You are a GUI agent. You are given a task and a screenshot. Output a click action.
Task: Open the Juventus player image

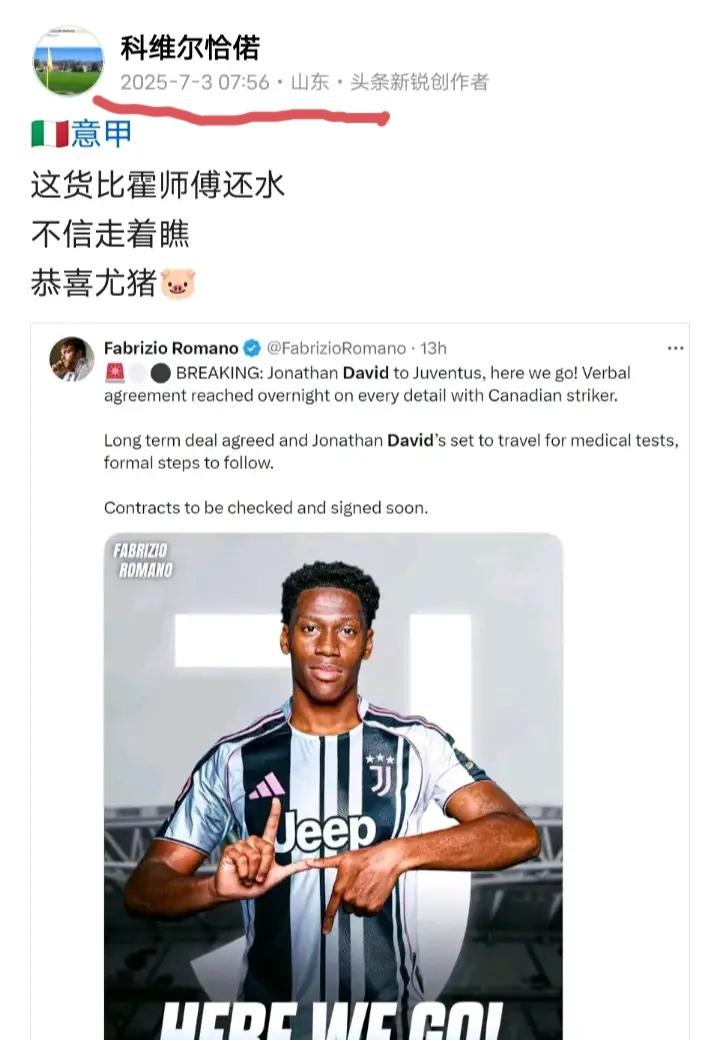(x=333, y=786)
